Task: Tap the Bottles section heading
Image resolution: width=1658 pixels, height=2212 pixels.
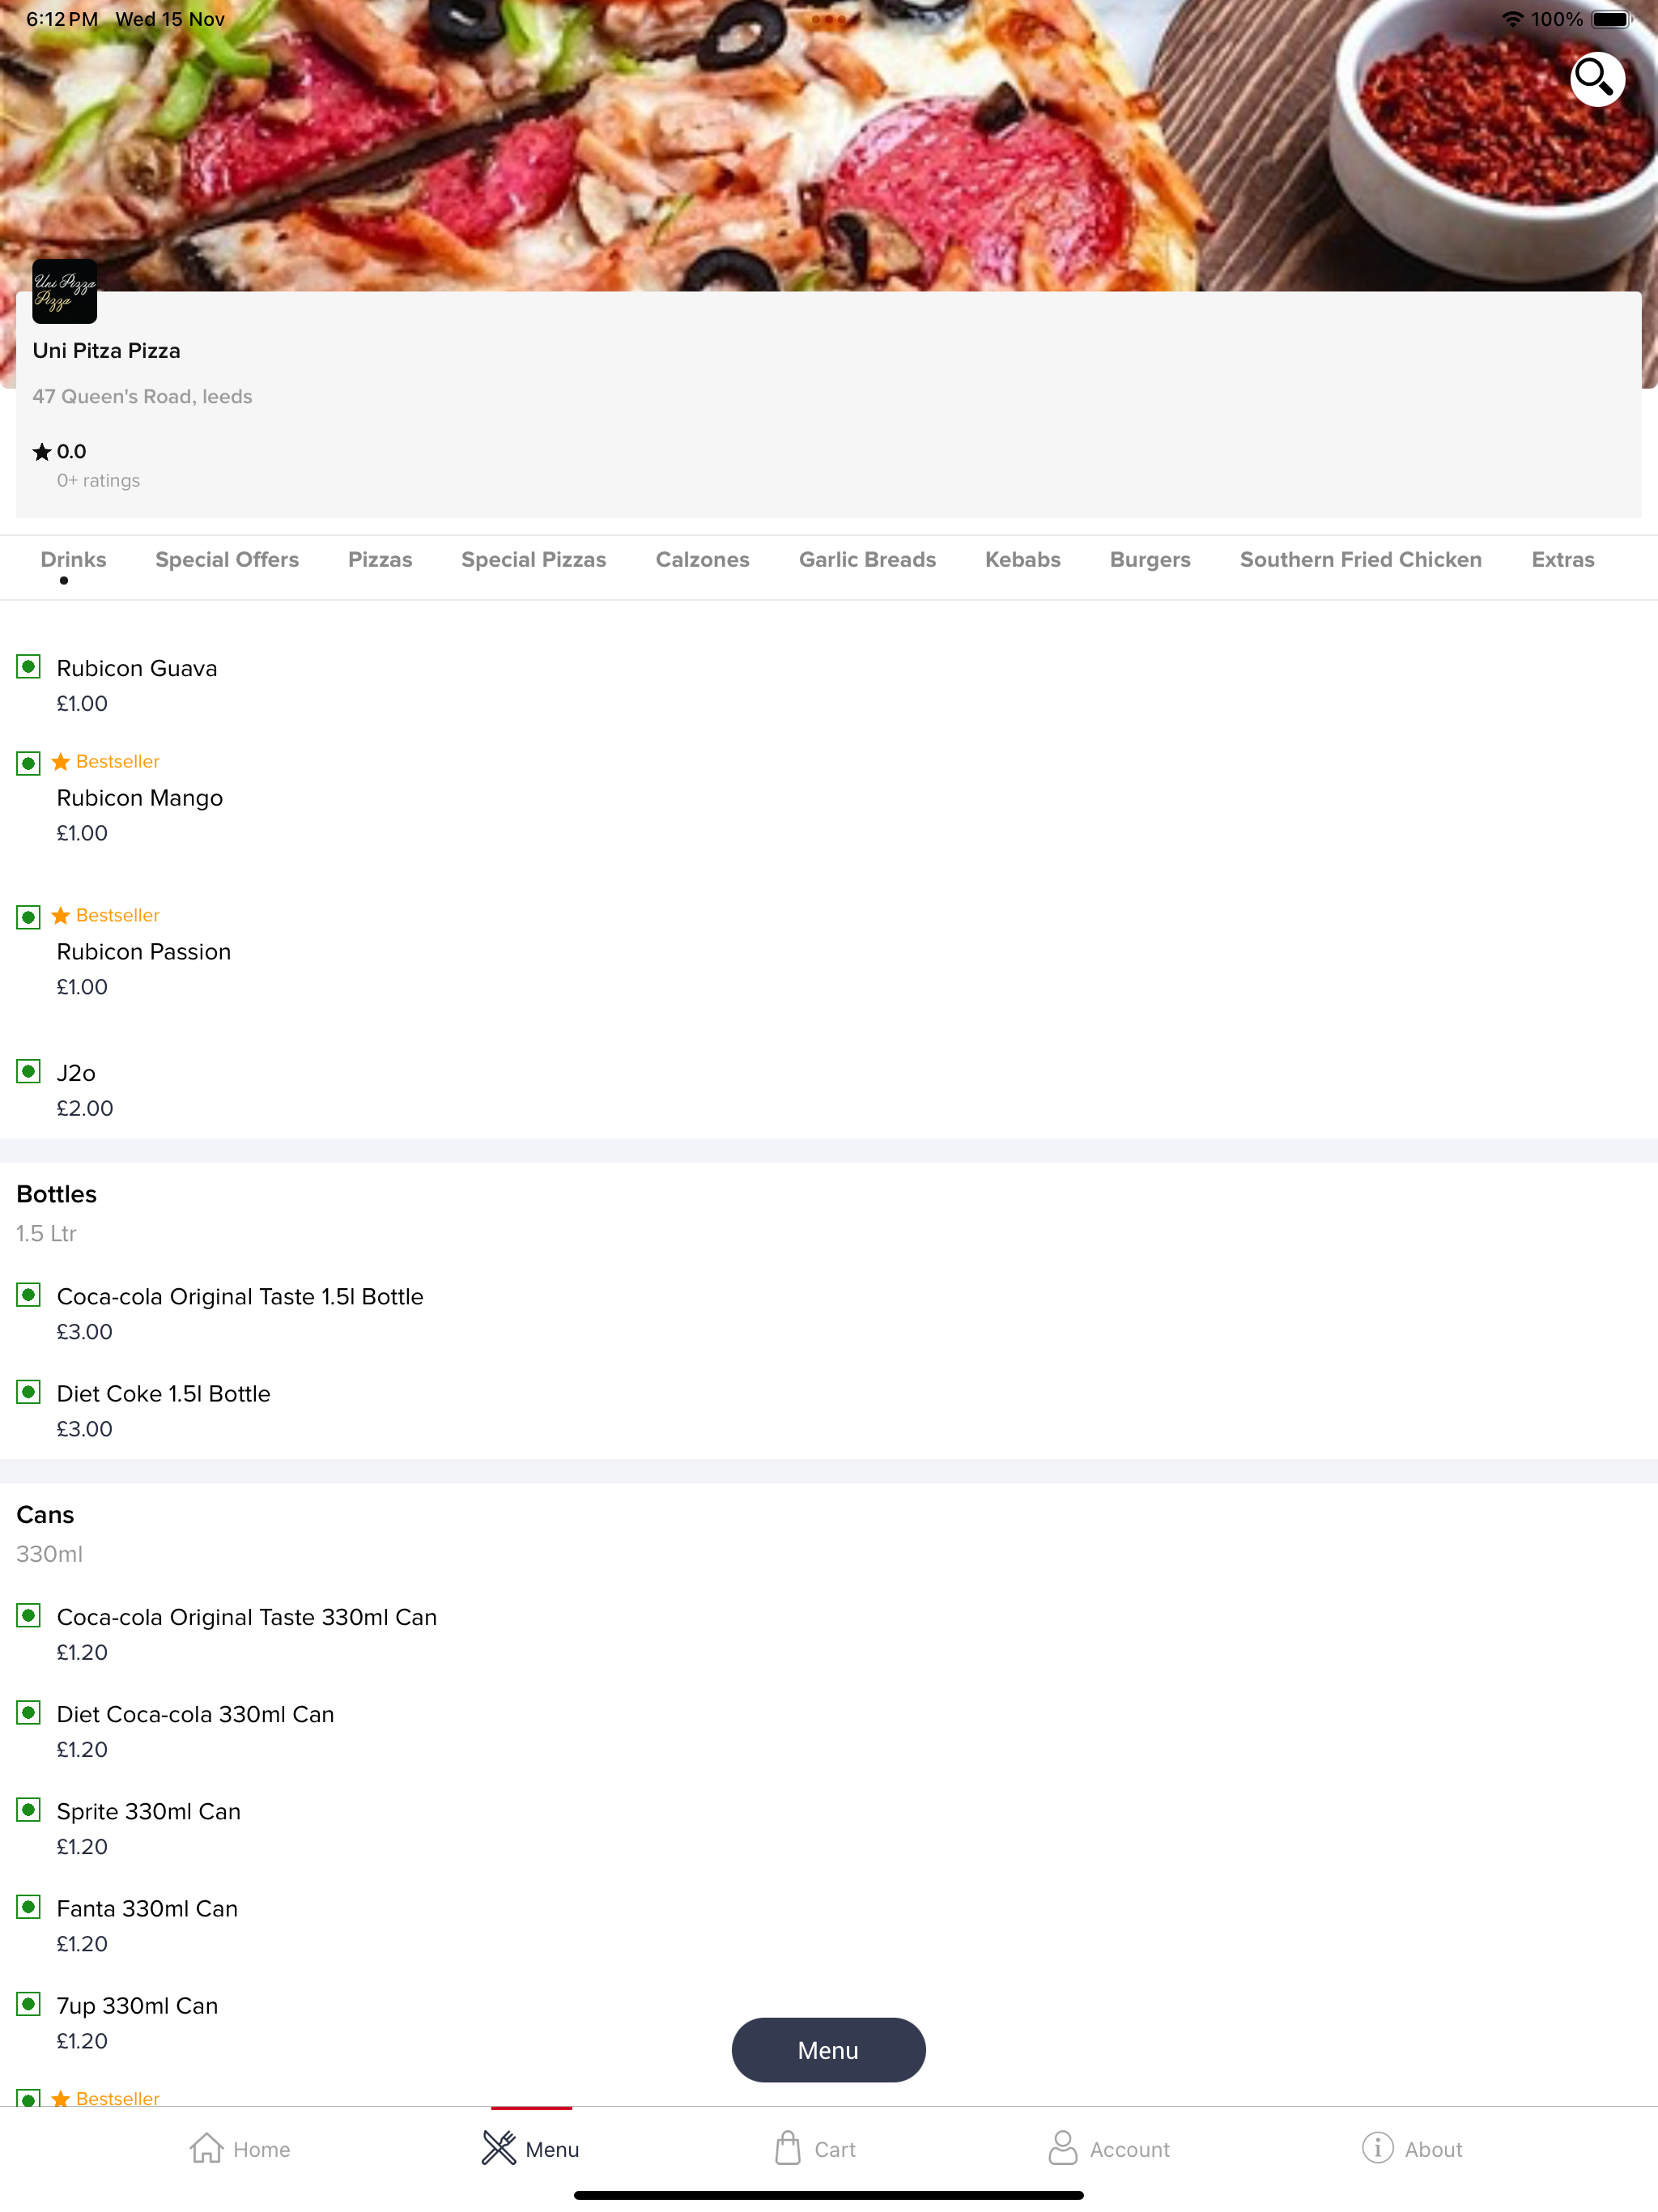Action: click(x=57, y=1194)
